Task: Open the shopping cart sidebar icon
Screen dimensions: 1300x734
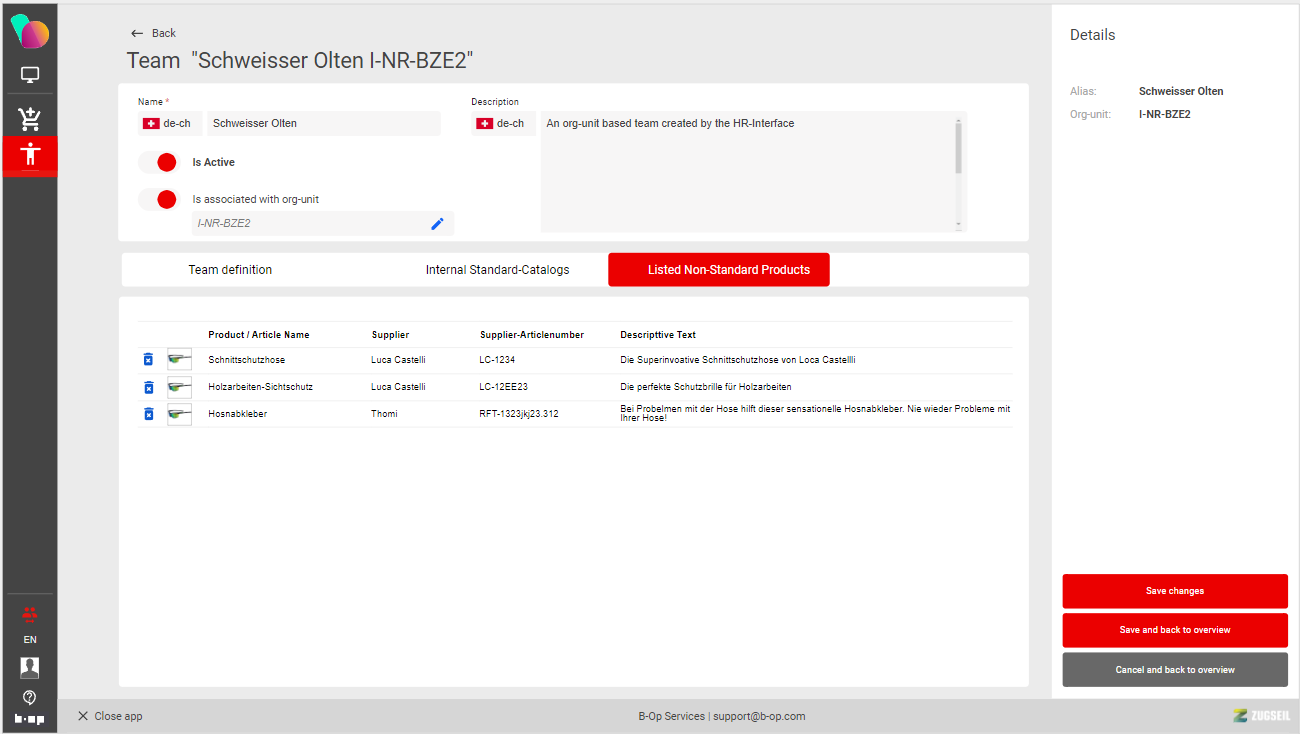Action: (x=30, y=119)
